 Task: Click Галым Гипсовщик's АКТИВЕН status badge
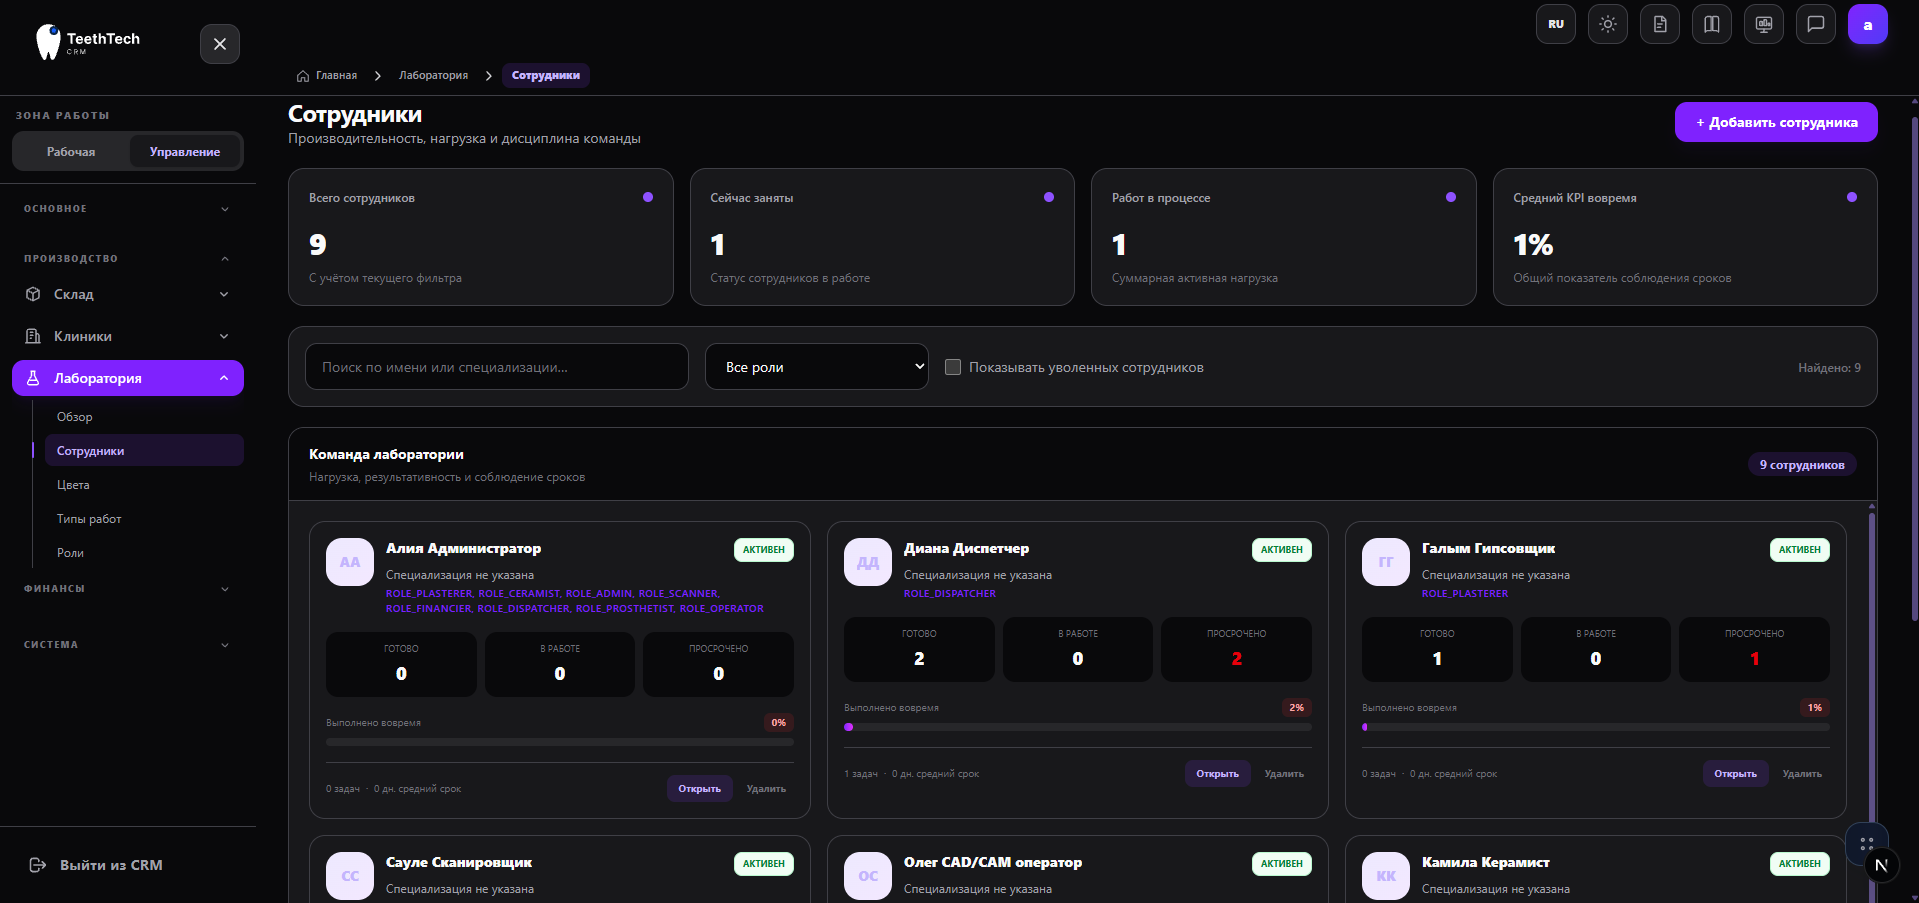[1800, 550]
